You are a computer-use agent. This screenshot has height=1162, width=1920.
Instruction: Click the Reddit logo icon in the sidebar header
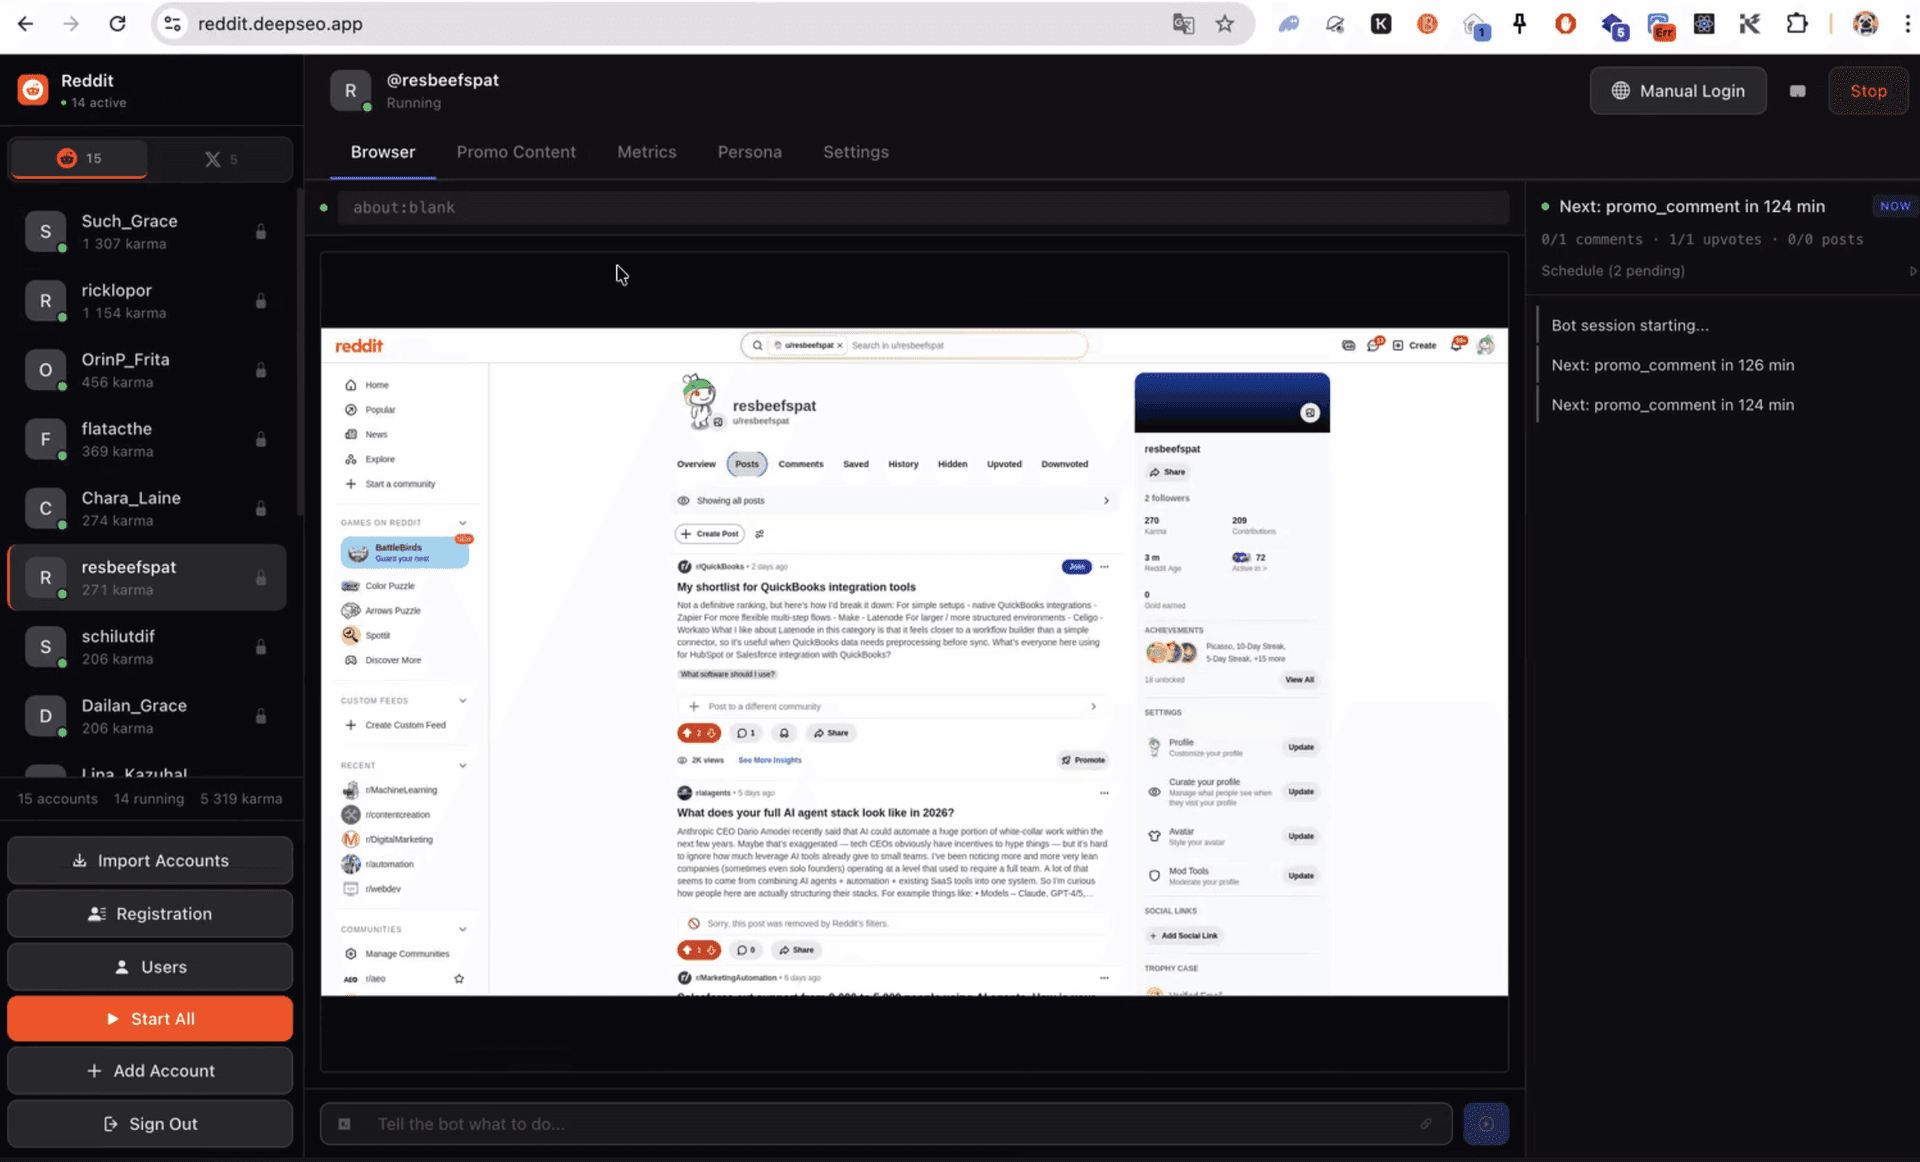click(x=31, y=89)
